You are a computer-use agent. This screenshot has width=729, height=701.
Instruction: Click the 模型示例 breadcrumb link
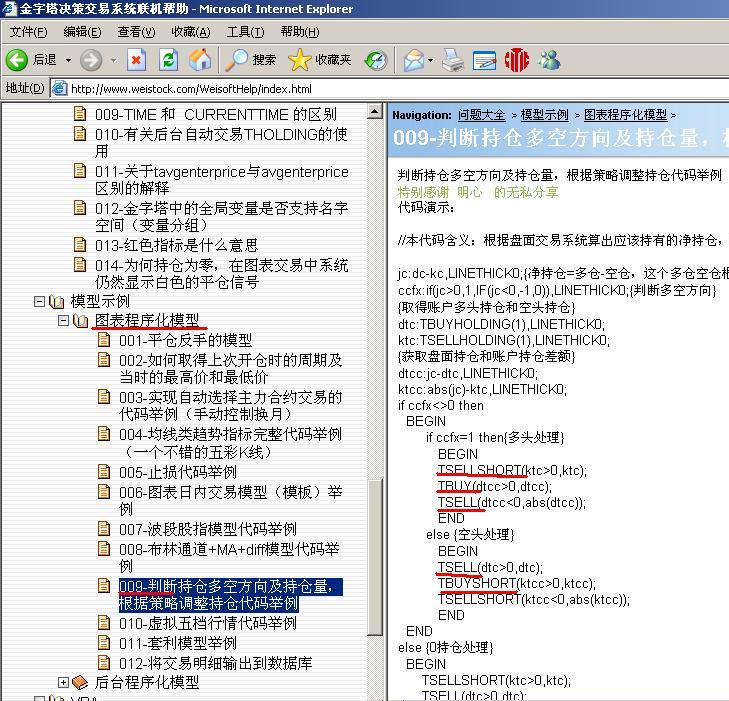[x=545, y=115]
